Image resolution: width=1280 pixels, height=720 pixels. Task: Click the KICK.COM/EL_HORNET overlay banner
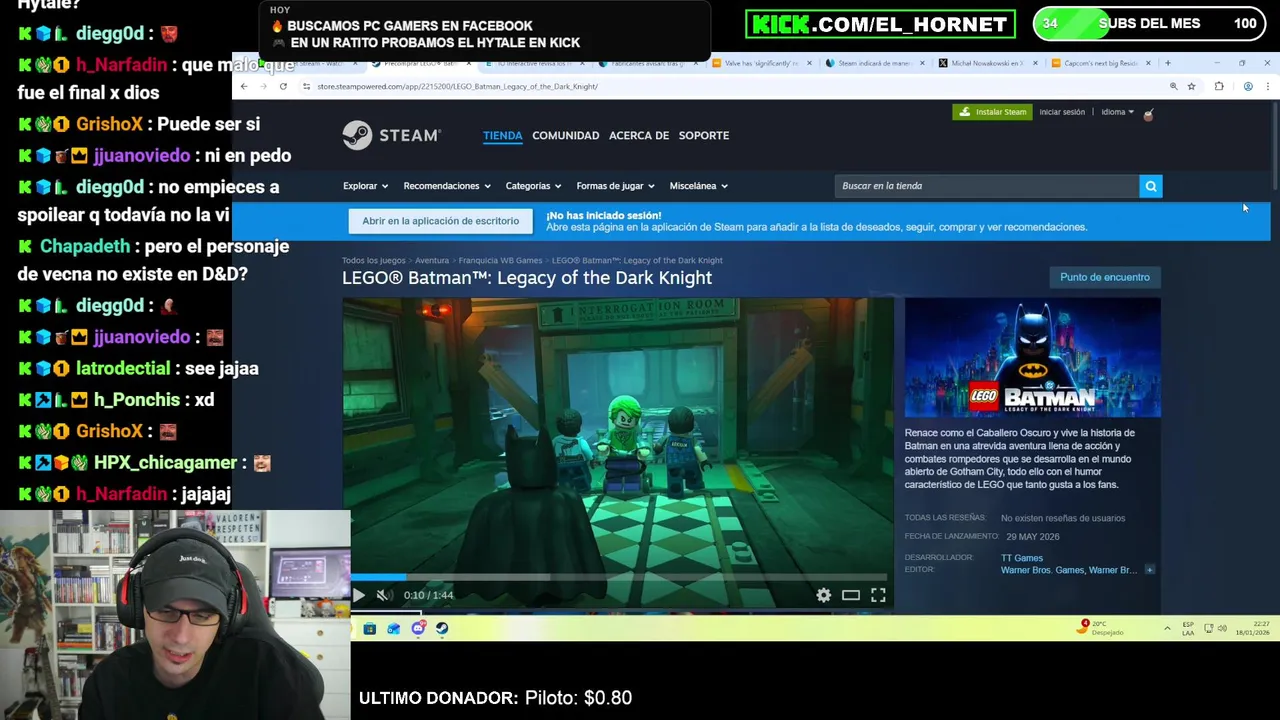coord(880,24)
